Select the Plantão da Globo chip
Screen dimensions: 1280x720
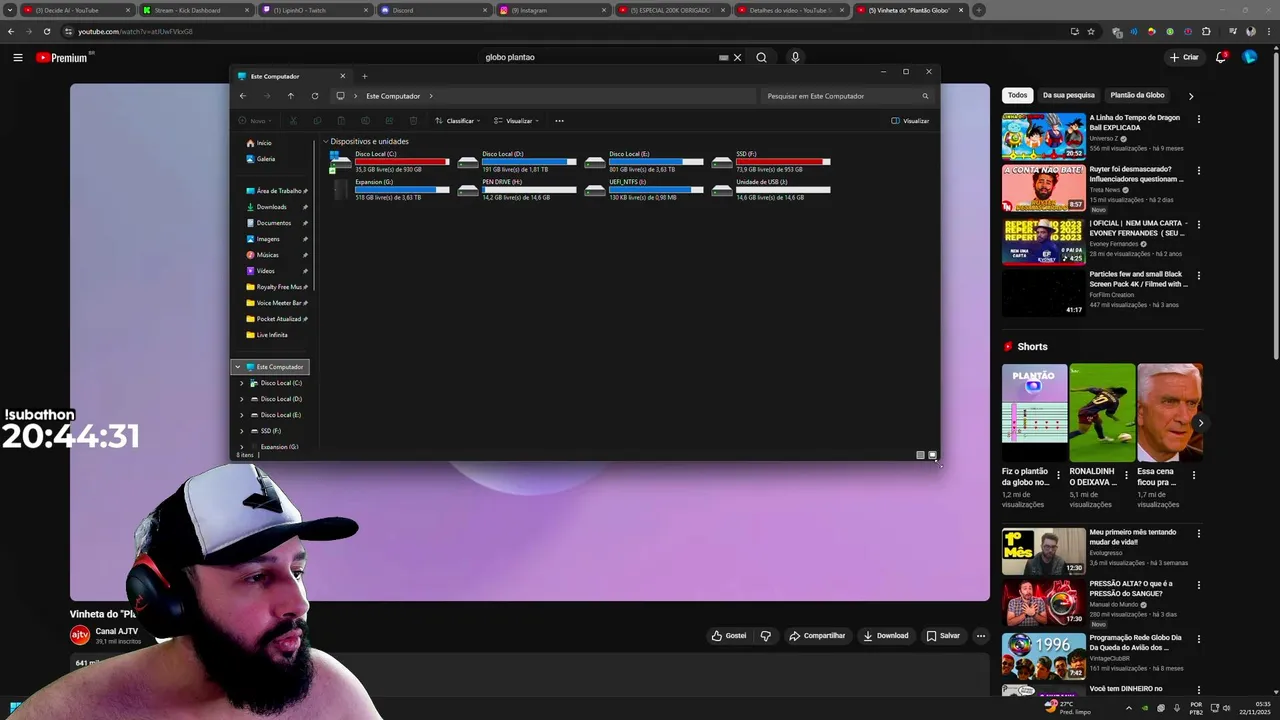tap(1137, 95)
